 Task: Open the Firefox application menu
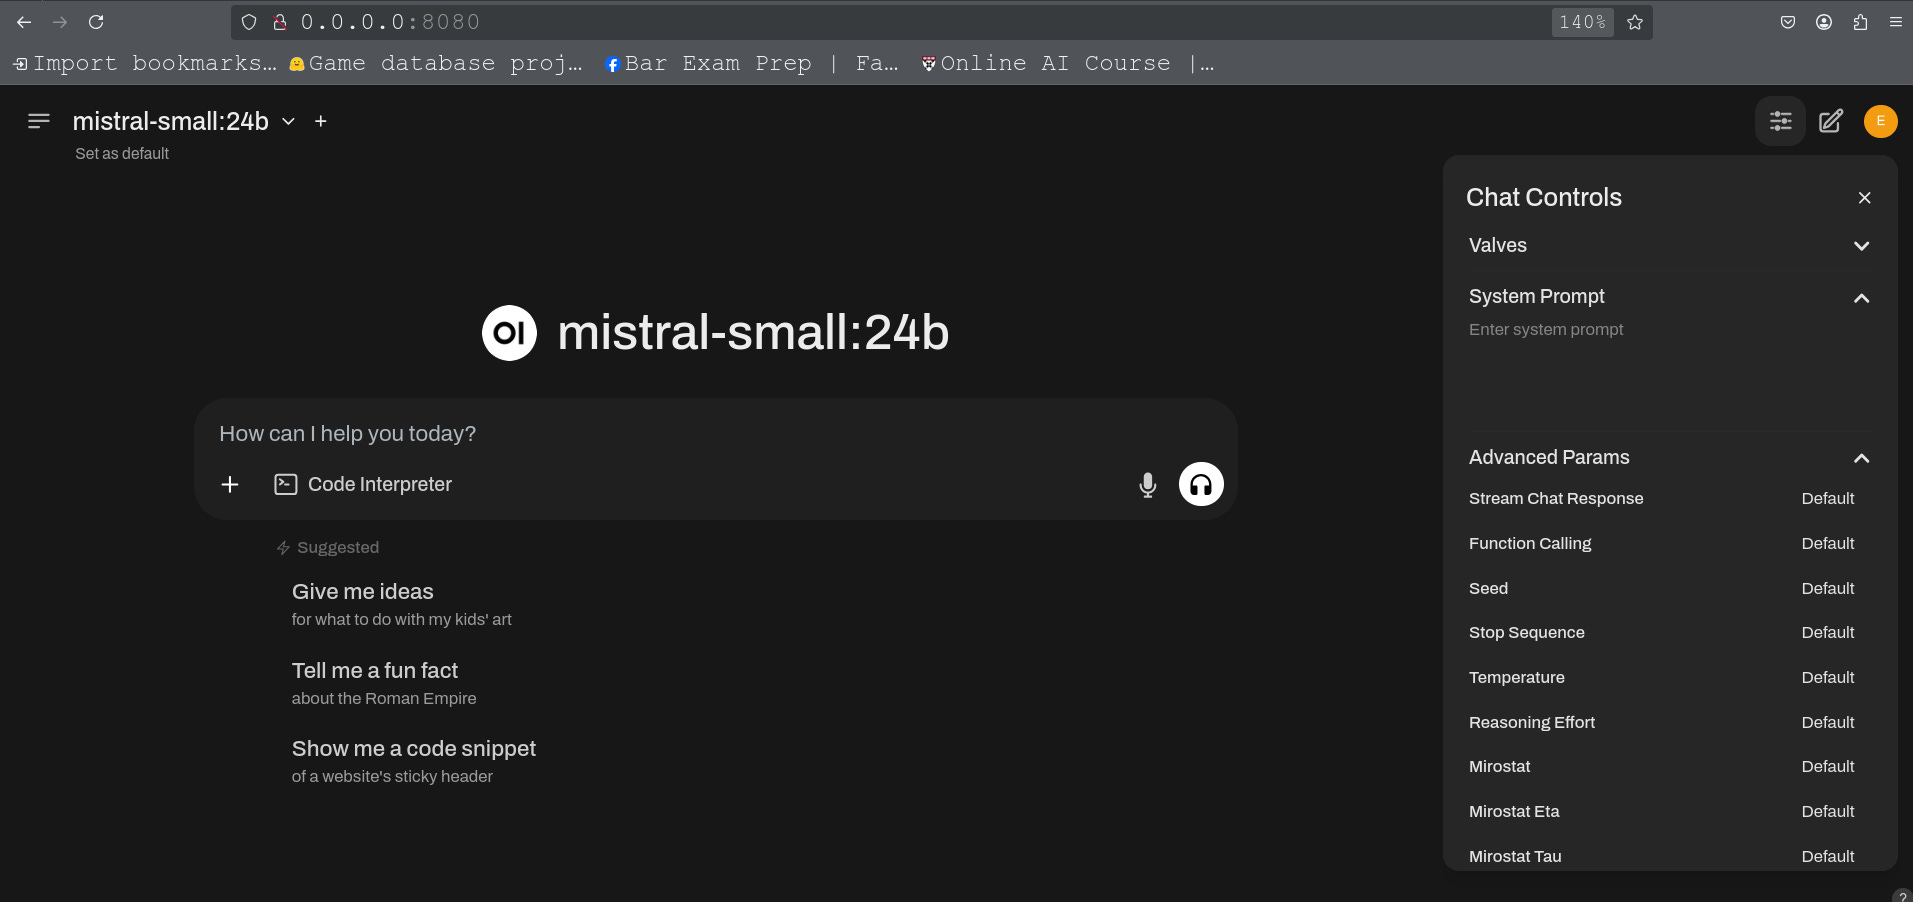[1895, 22]
